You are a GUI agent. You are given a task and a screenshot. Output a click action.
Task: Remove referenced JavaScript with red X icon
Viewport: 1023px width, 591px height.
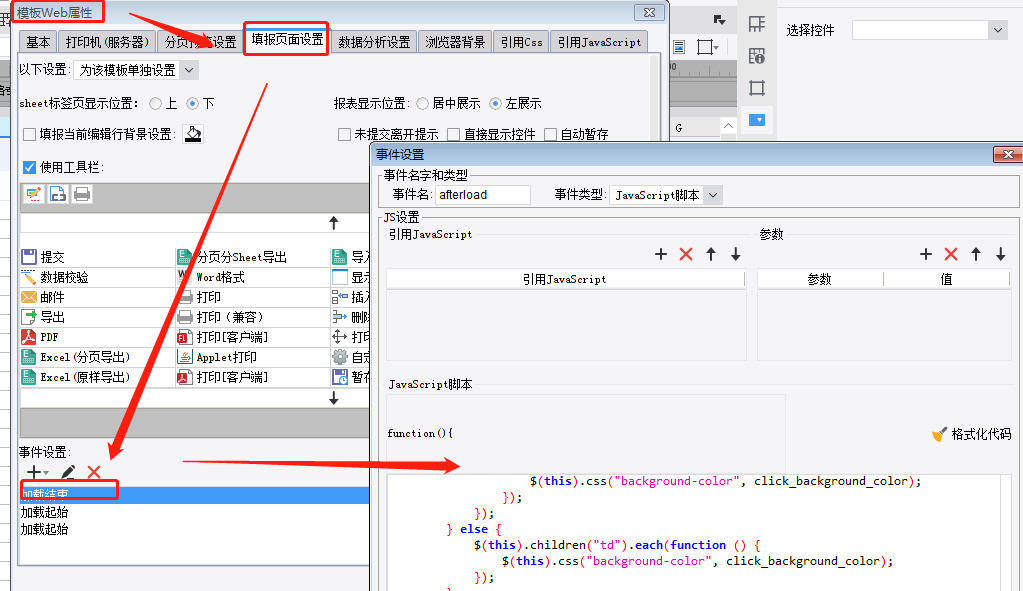686,254
